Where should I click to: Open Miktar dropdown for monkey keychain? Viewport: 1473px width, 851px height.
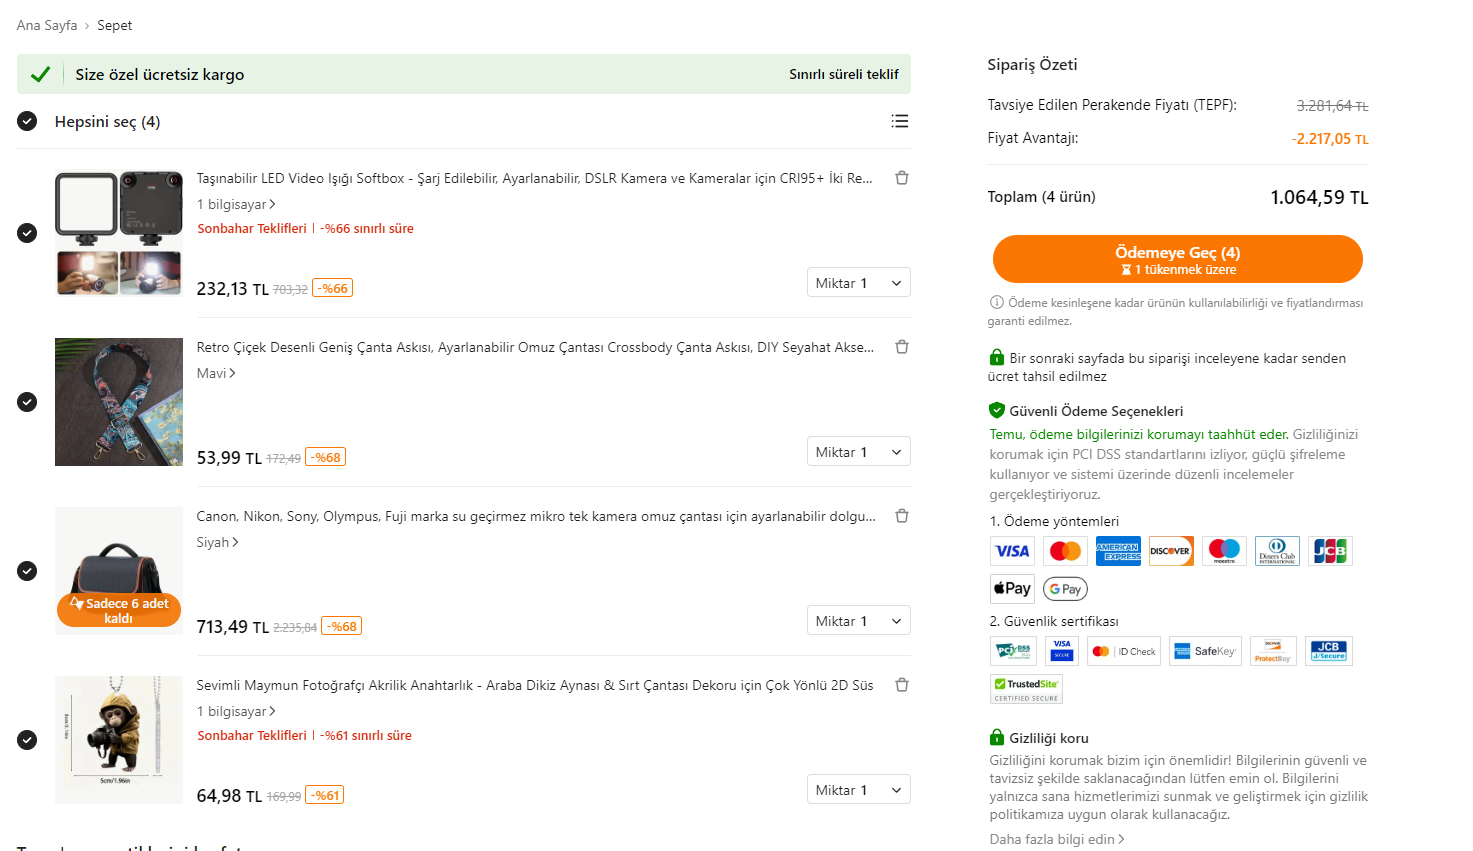858,790
